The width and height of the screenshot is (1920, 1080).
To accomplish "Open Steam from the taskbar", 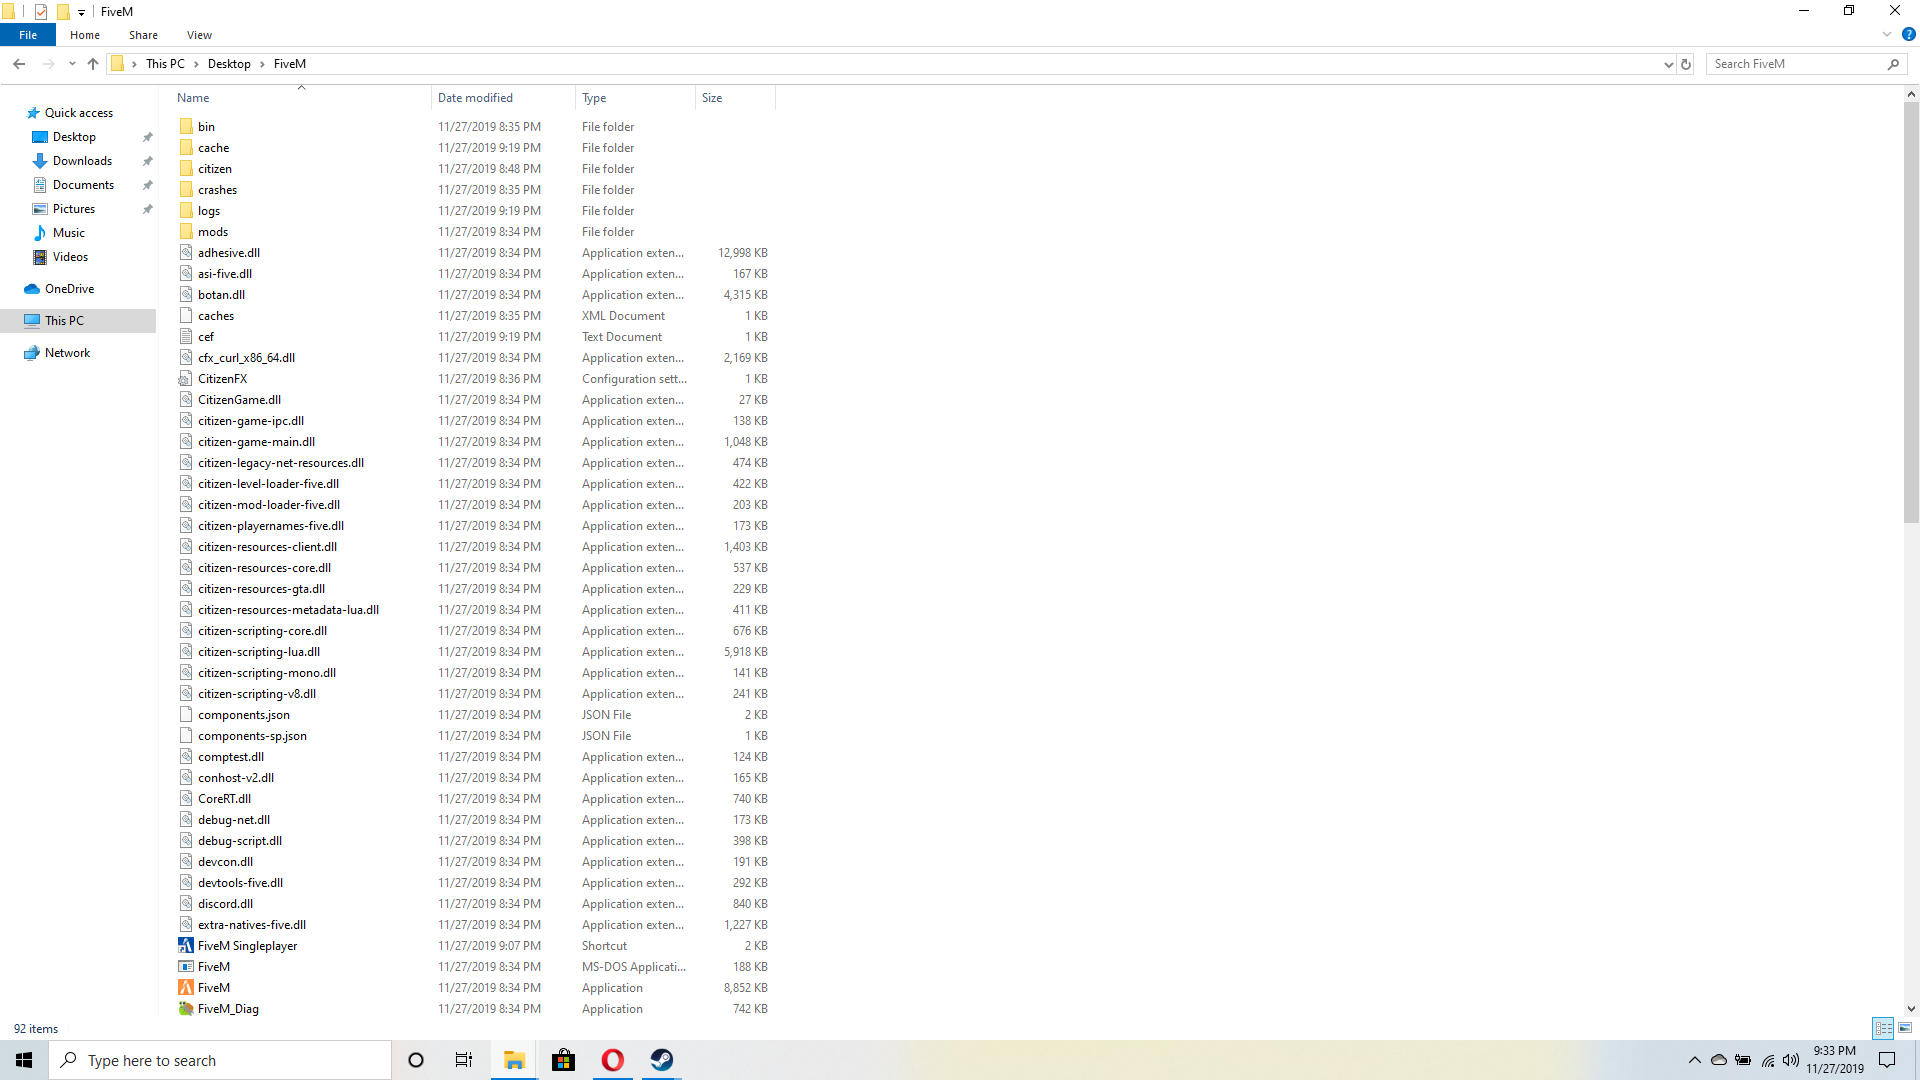I will [662, 1060].
